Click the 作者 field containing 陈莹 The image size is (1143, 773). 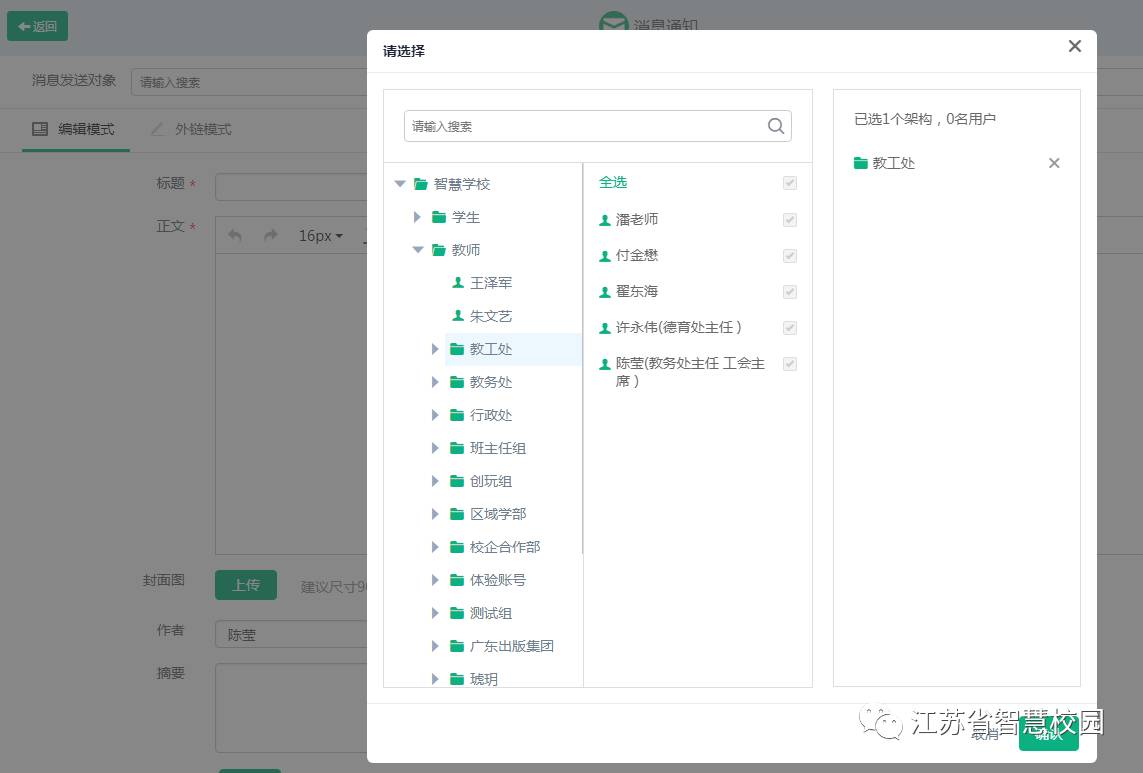pos(292,634)
